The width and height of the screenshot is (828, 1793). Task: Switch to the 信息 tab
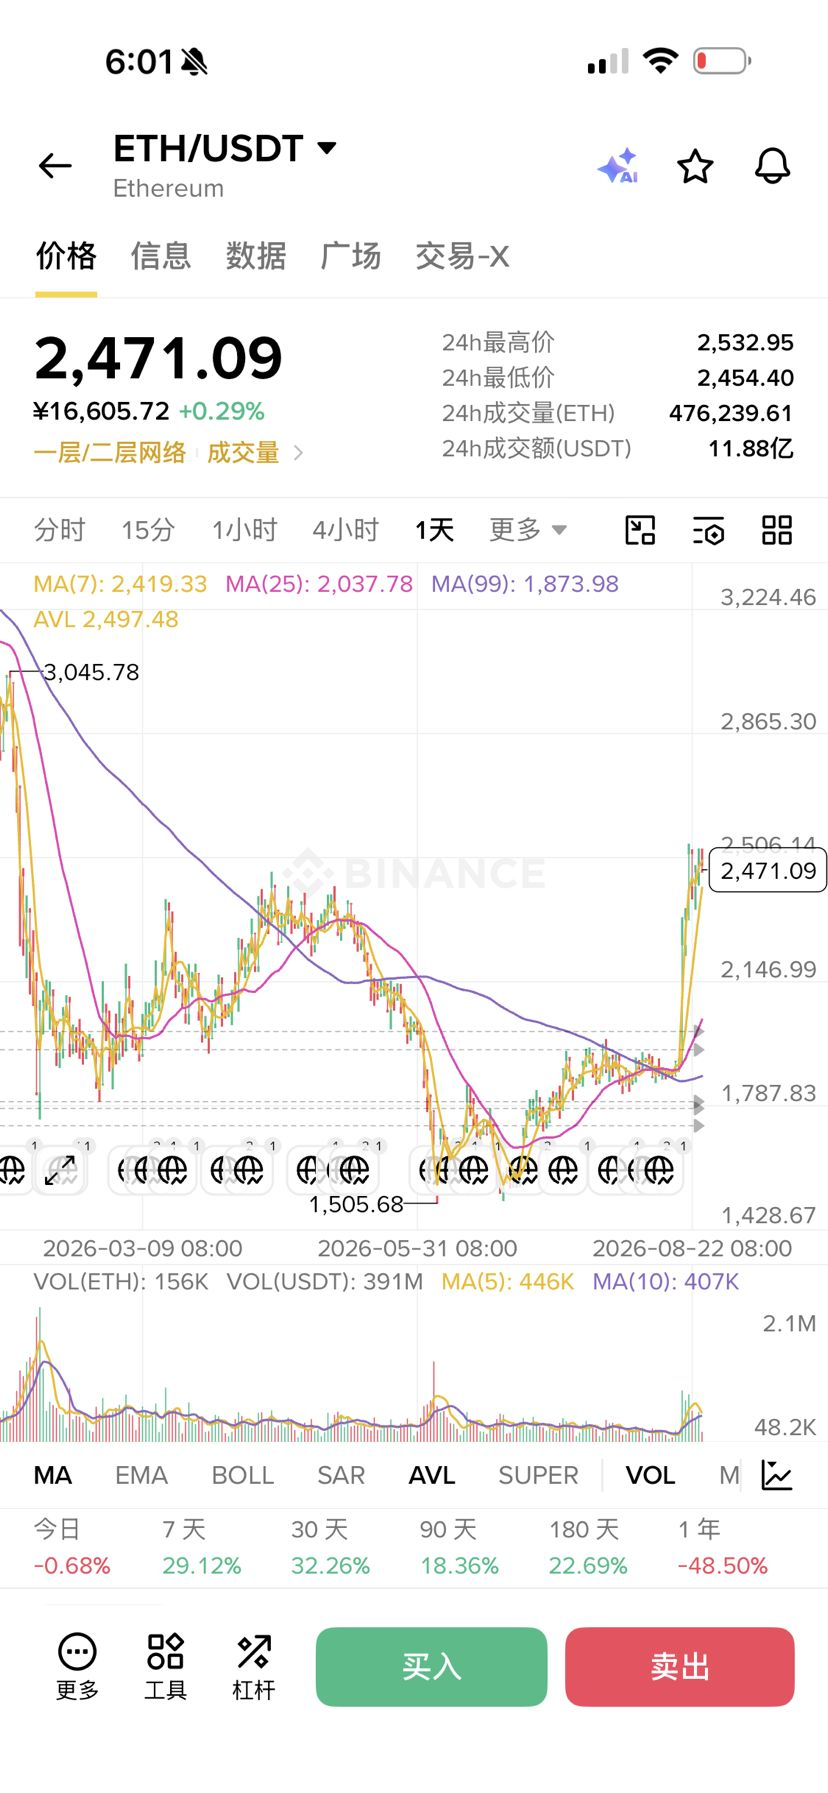160,257
